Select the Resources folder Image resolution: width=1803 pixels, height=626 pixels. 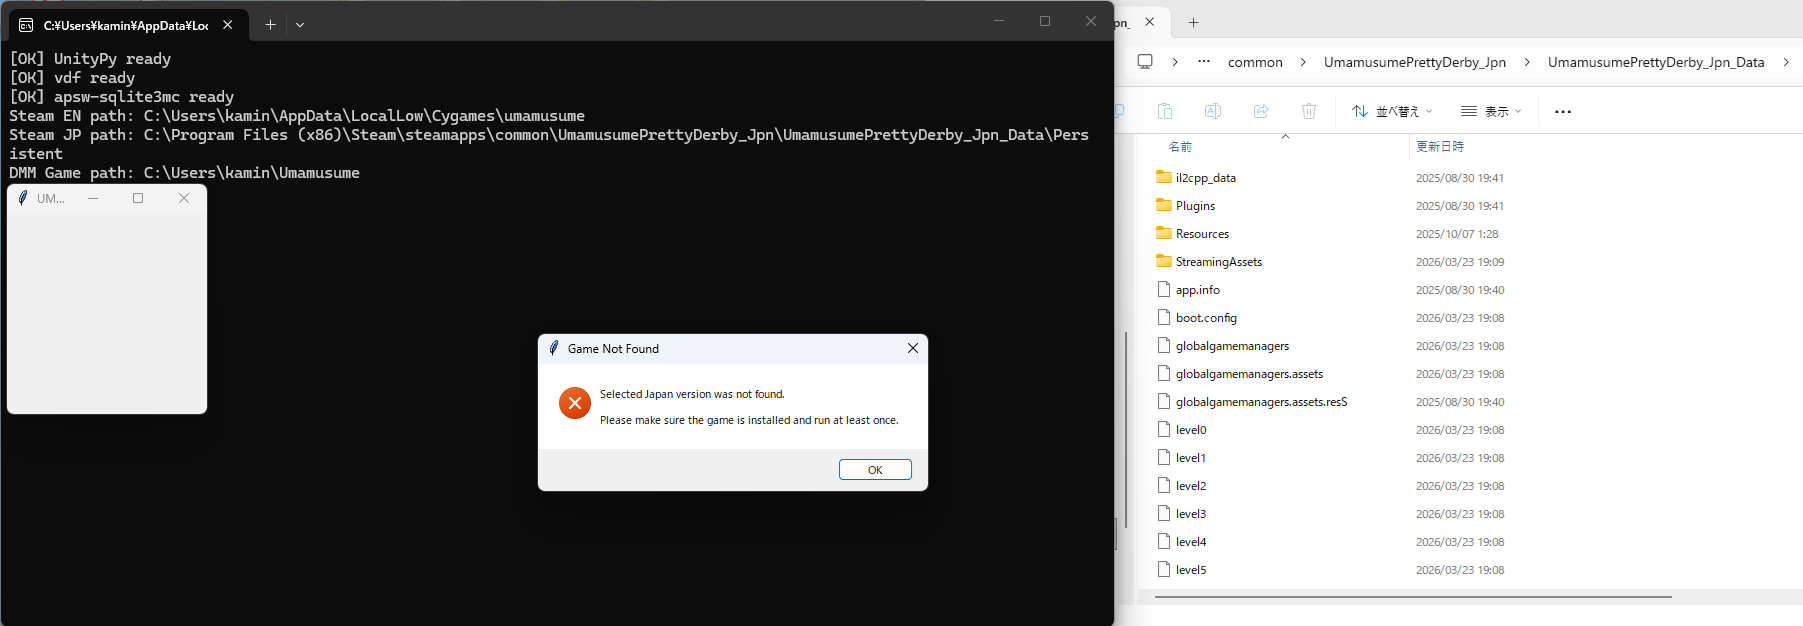[1202, 234]
